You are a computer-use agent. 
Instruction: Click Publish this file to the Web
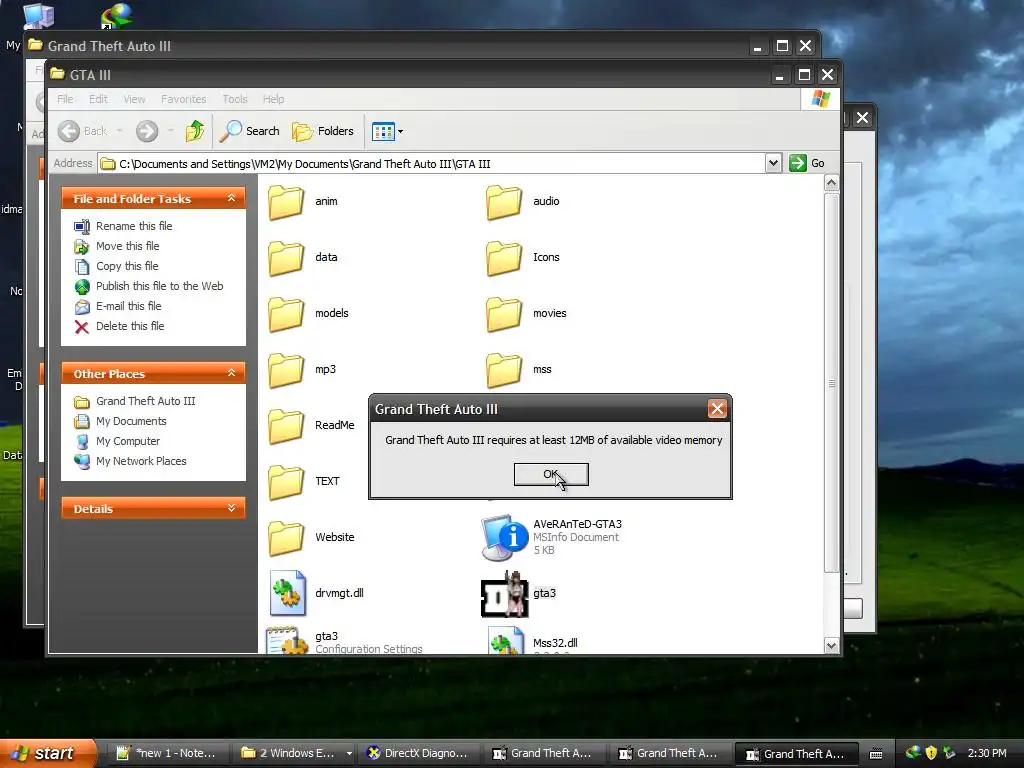coord(159,286)
